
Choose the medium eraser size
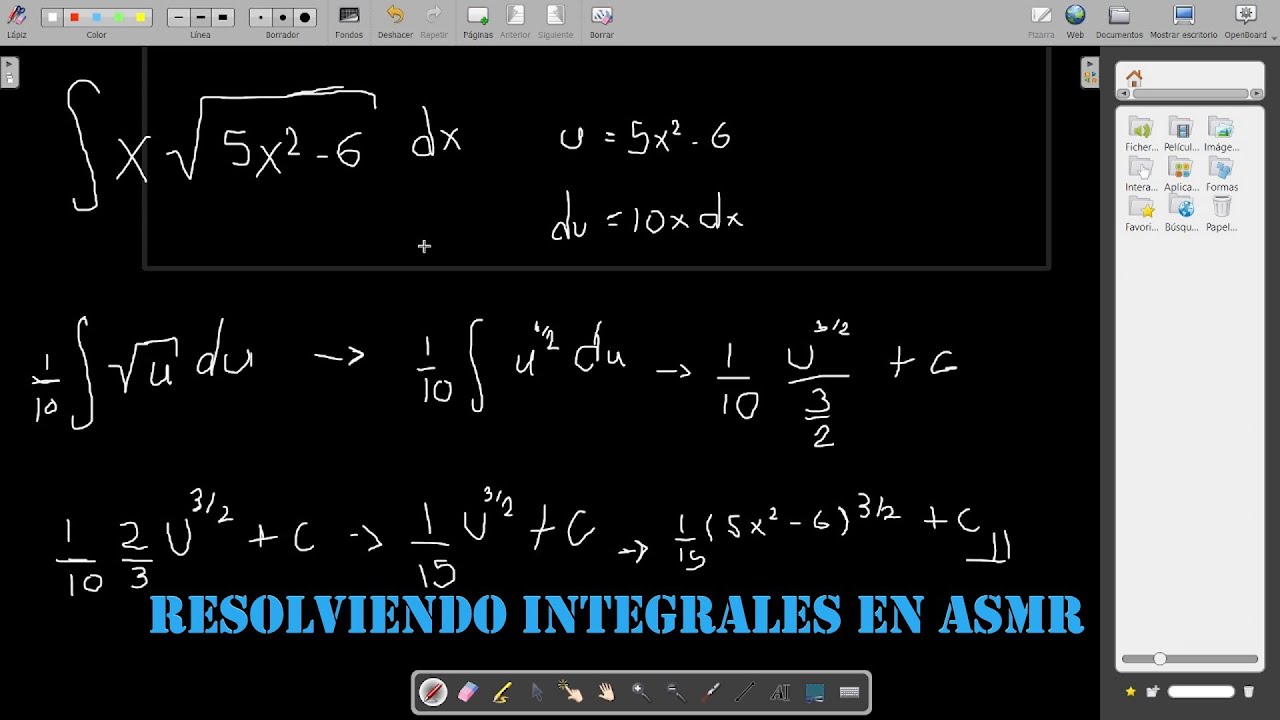pyautogui.click(x=282, y=17)
